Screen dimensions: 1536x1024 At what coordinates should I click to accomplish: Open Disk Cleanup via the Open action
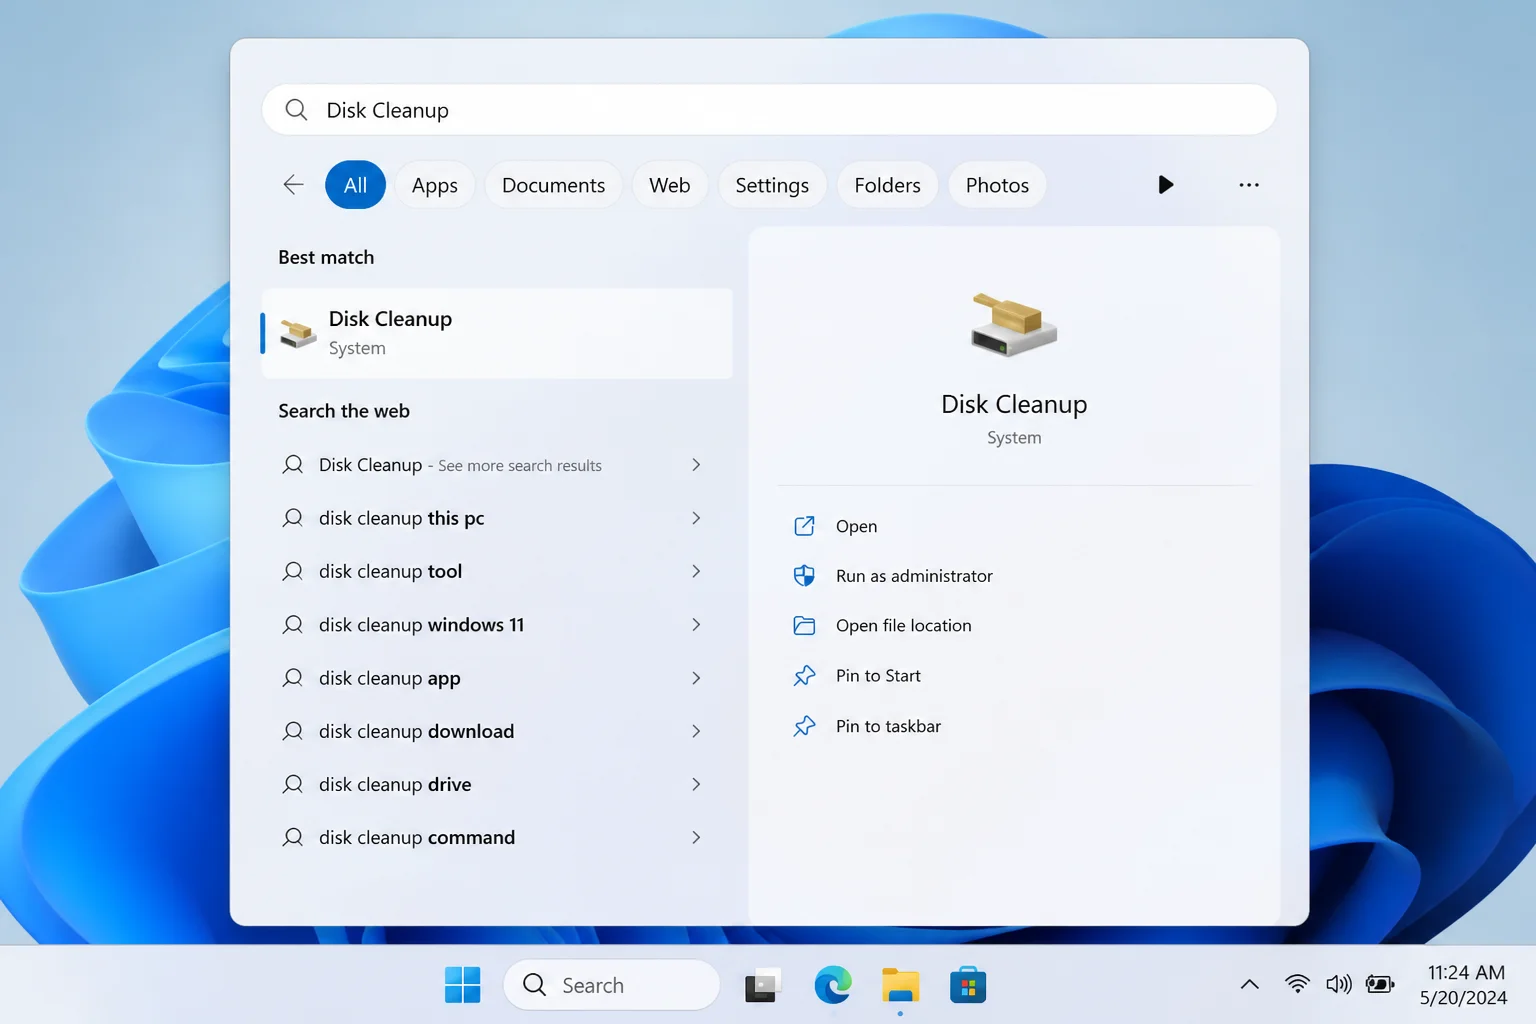(x=1014, y=526)
